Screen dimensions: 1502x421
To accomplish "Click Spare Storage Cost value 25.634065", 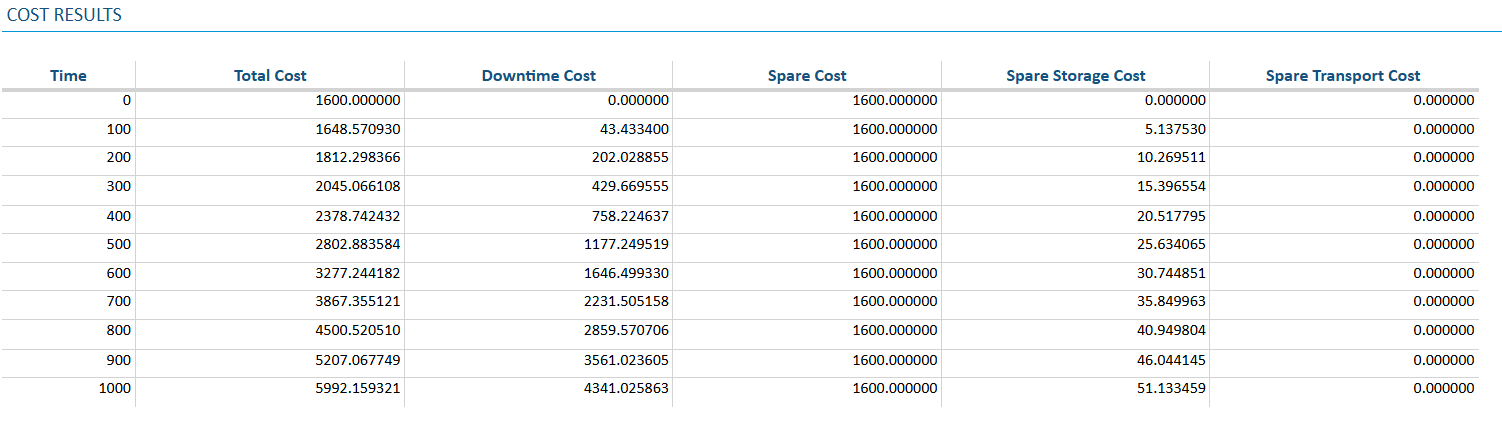I will tap(1171, 244).
